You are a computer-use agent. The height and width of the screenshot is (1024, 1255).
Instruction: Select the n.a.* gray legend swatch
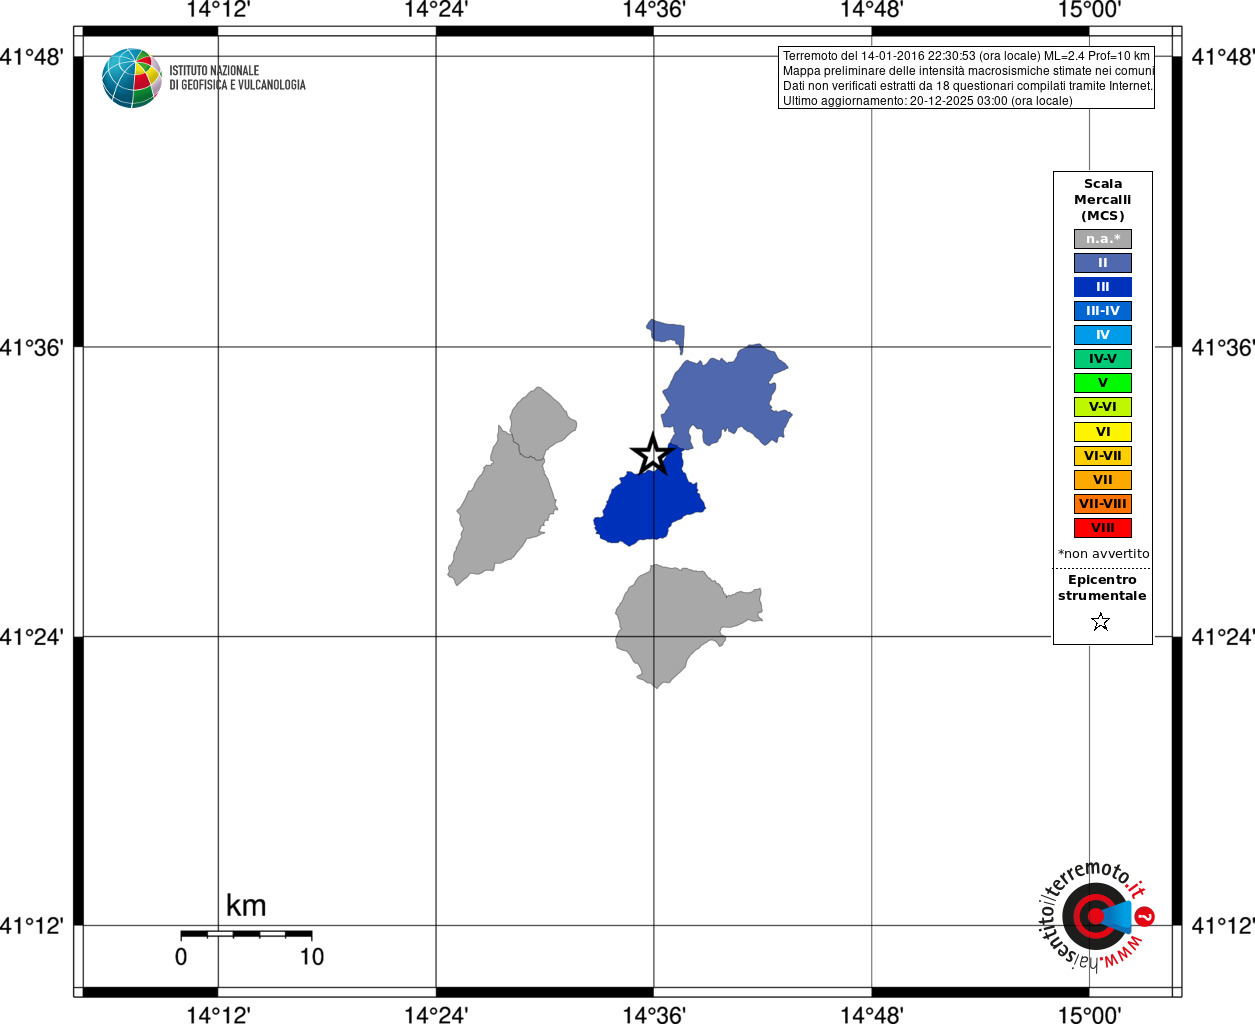pos(1103,239)
